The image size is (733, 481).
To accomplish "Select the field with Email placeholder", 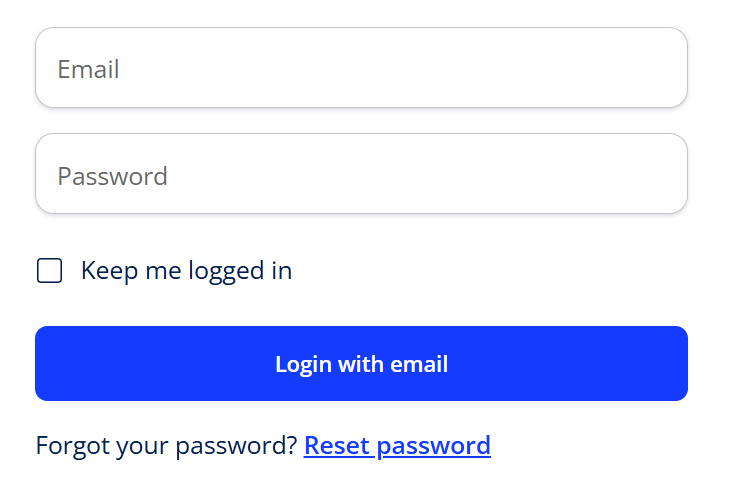I will pos(361,68).
